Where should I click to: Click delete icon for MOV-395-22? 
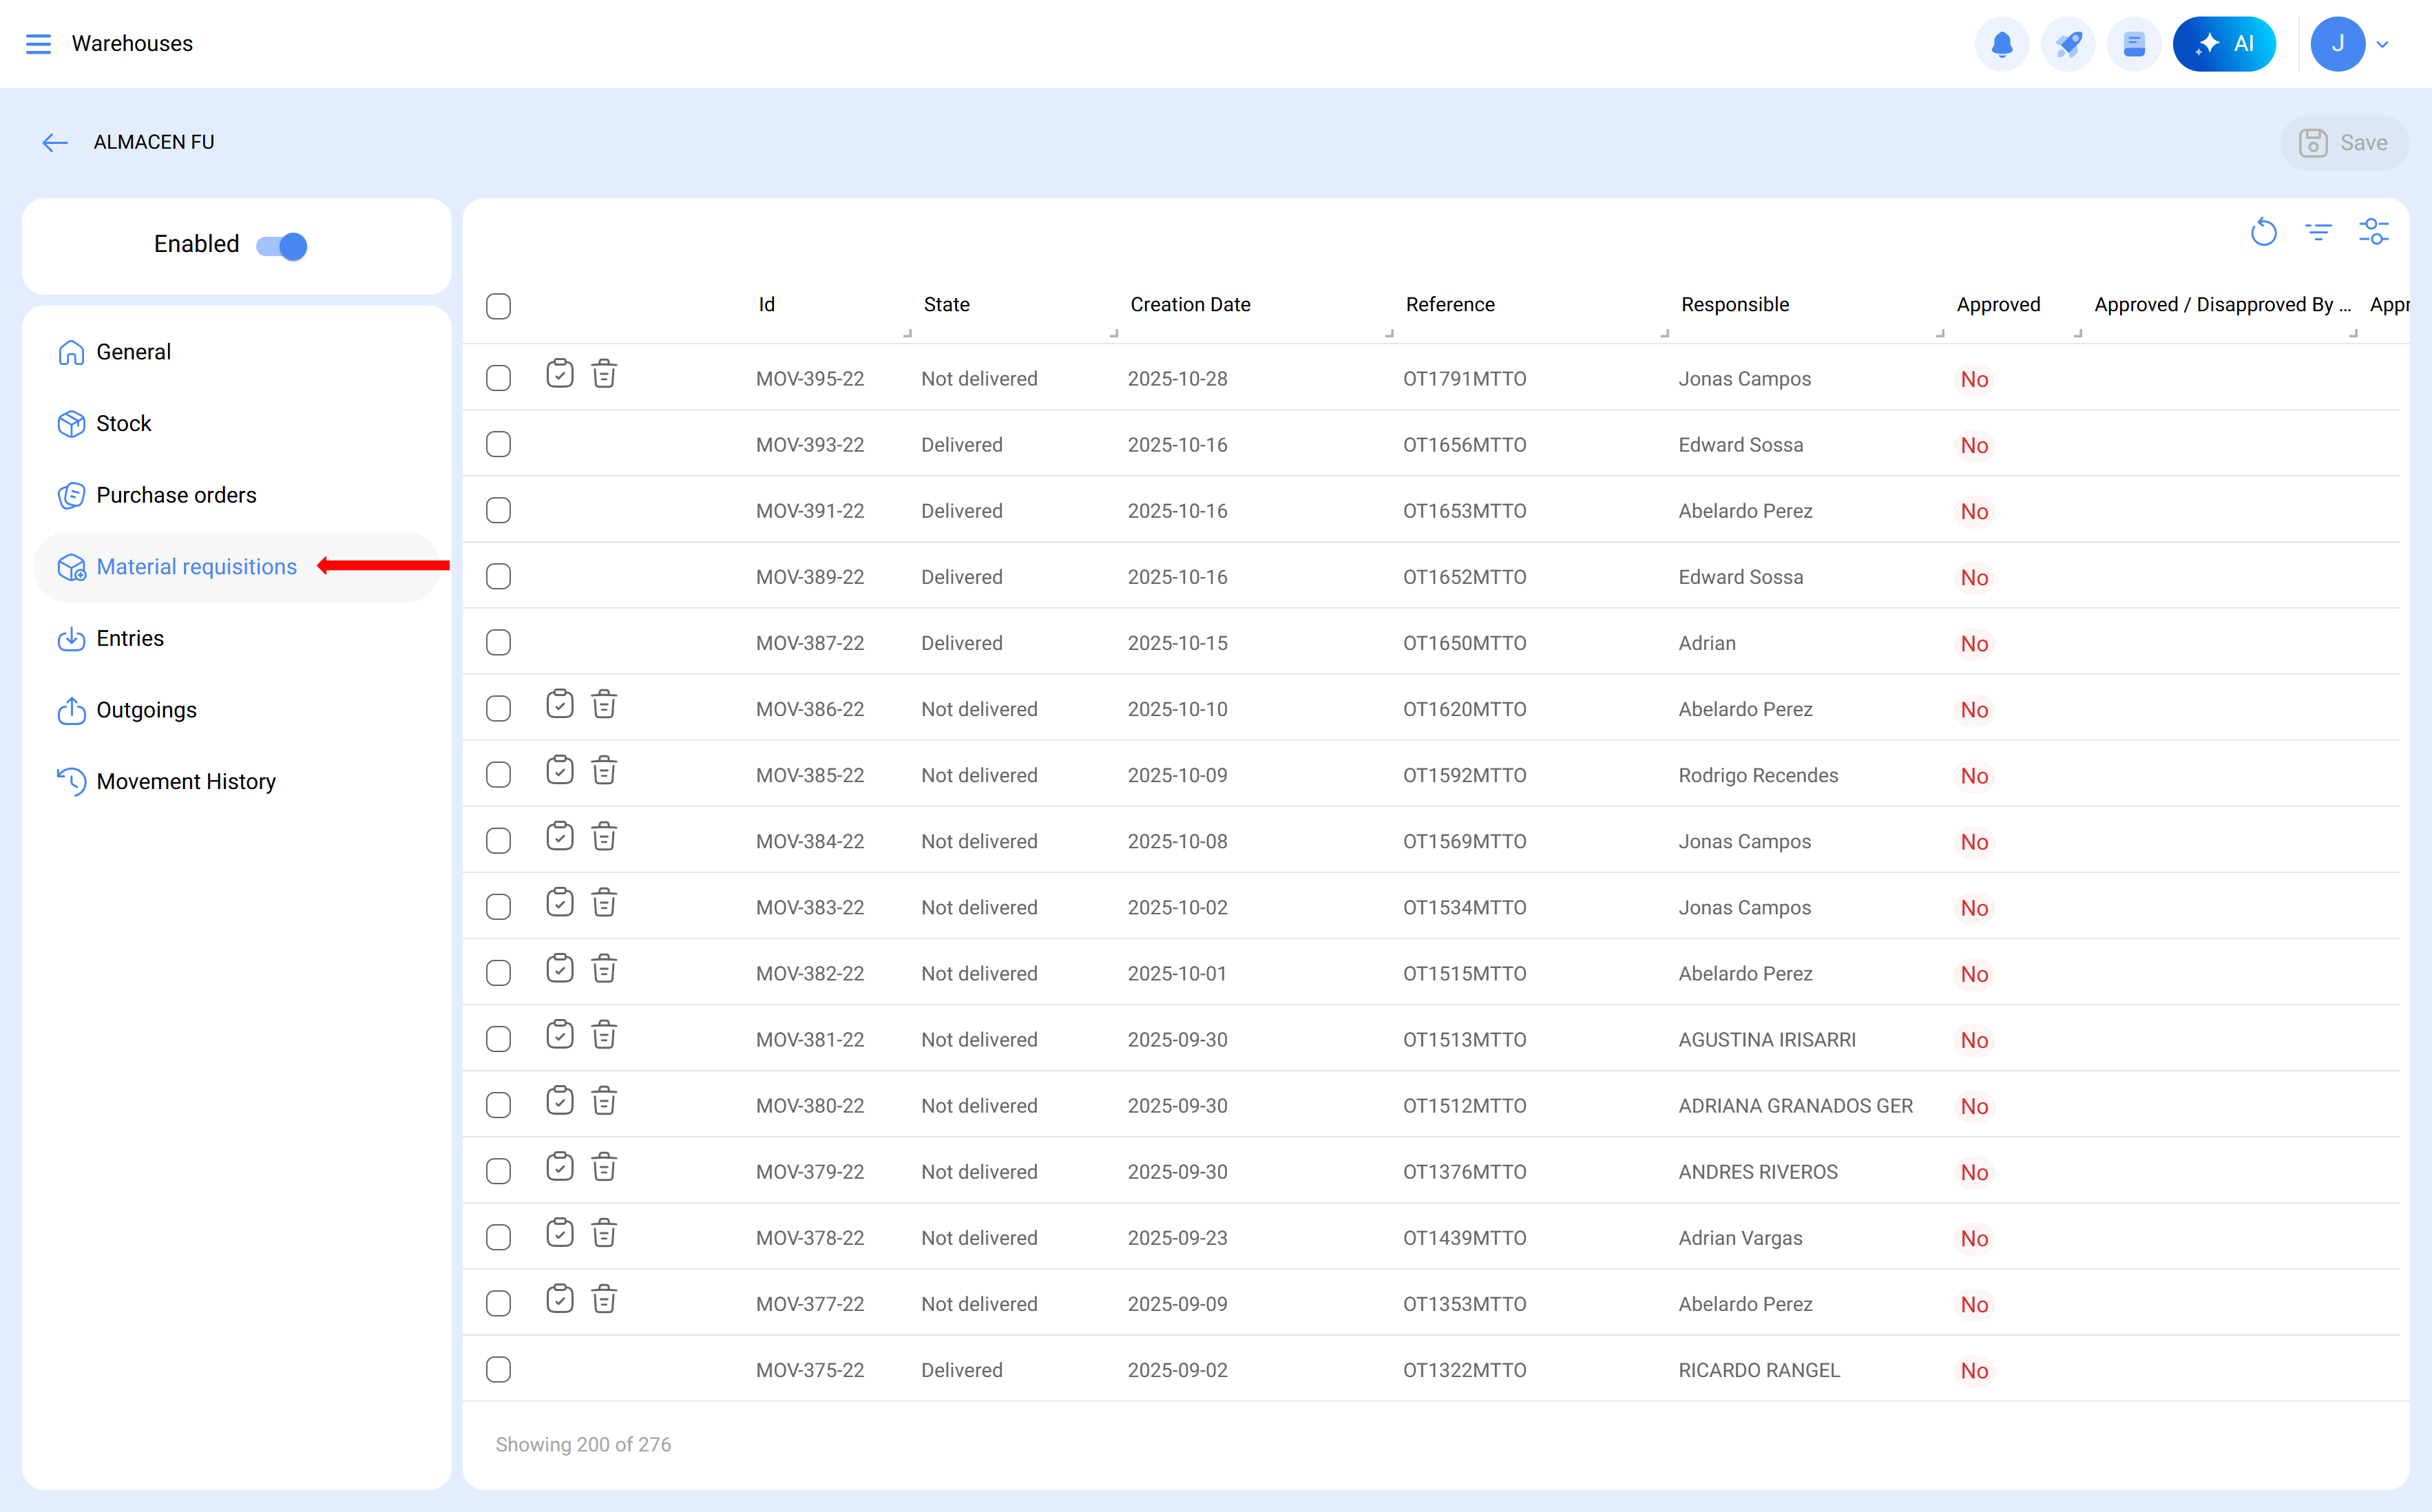click(604, 375)
